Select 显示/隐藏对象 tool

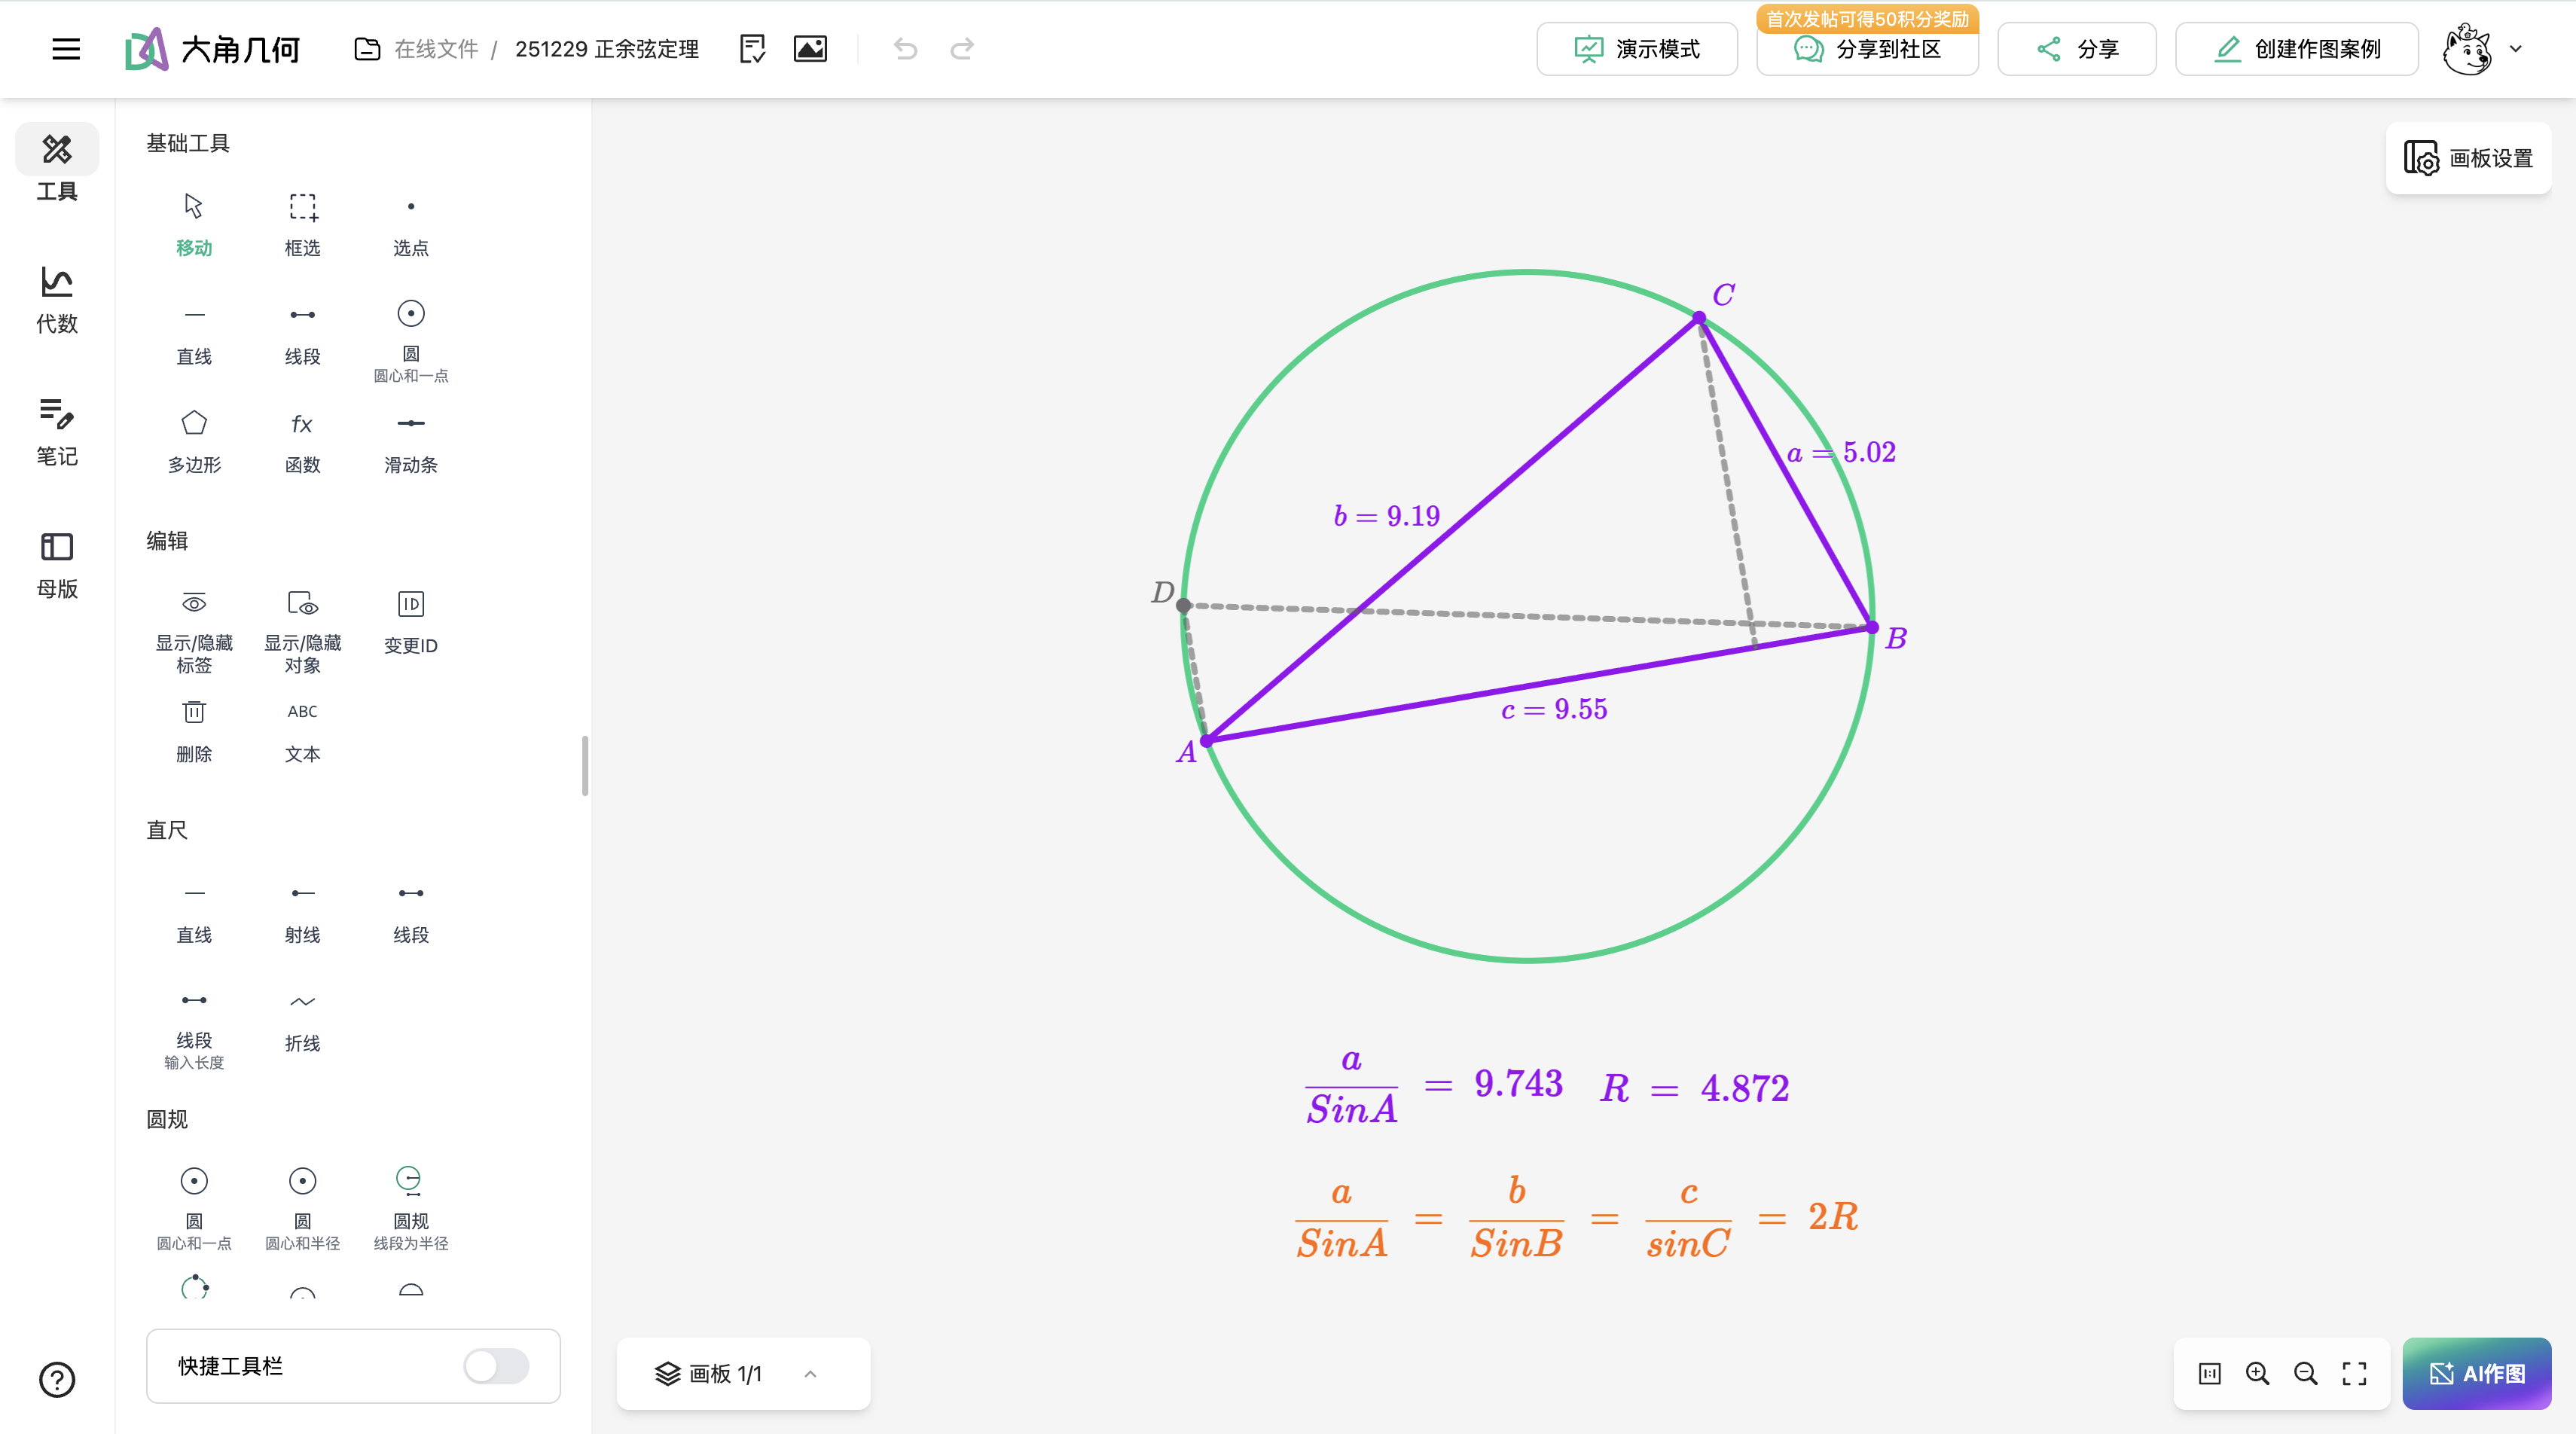point(302,632)
